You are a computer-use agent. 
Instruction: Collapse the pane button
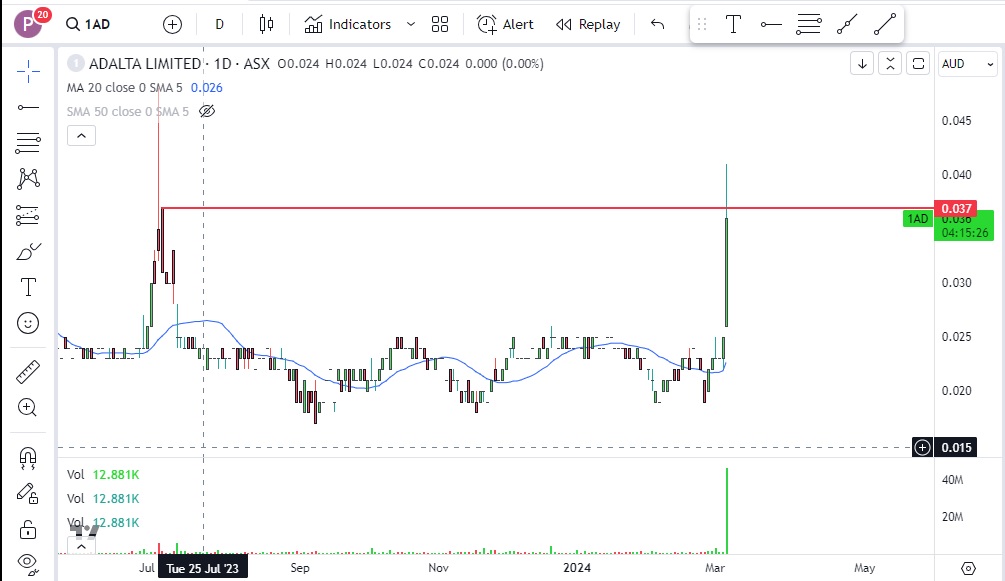890,63
